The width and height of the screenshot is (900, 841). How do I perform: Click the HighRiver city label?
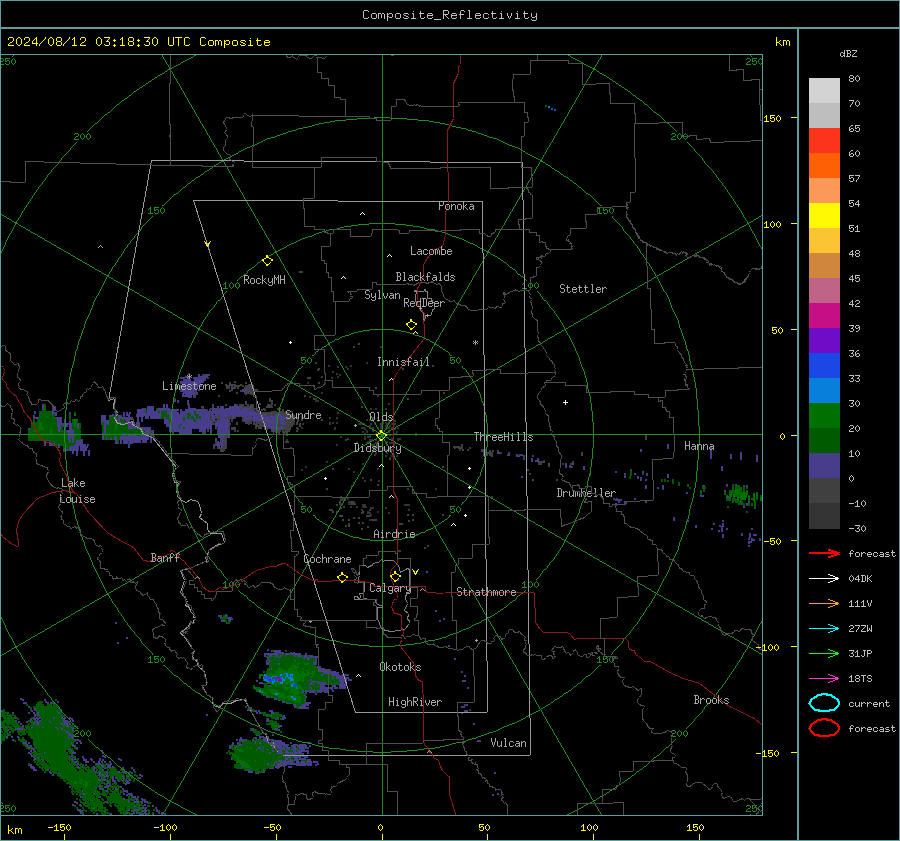point(415,703)
